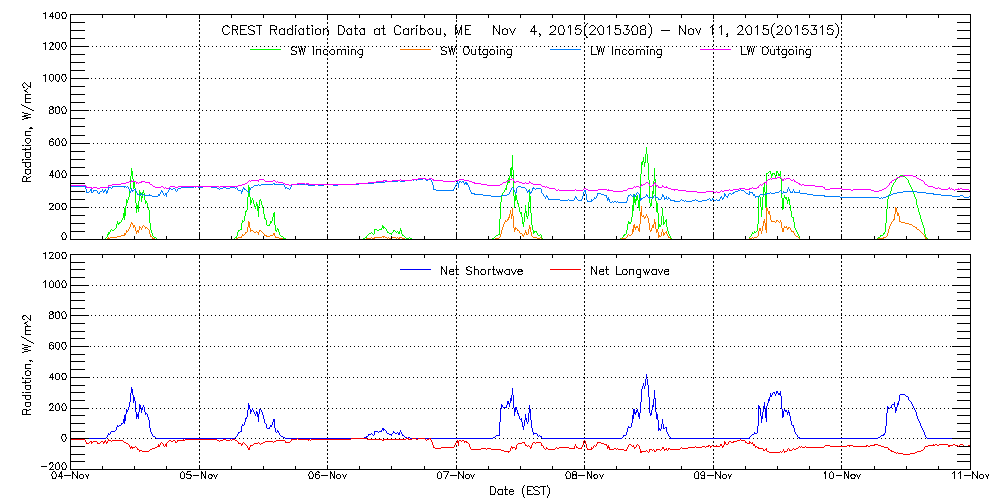This screenshot has height=500, width=1000.
Task: Select the LW Outgoing legend entry
Action: pyautogui.click(x=775, y=52)
